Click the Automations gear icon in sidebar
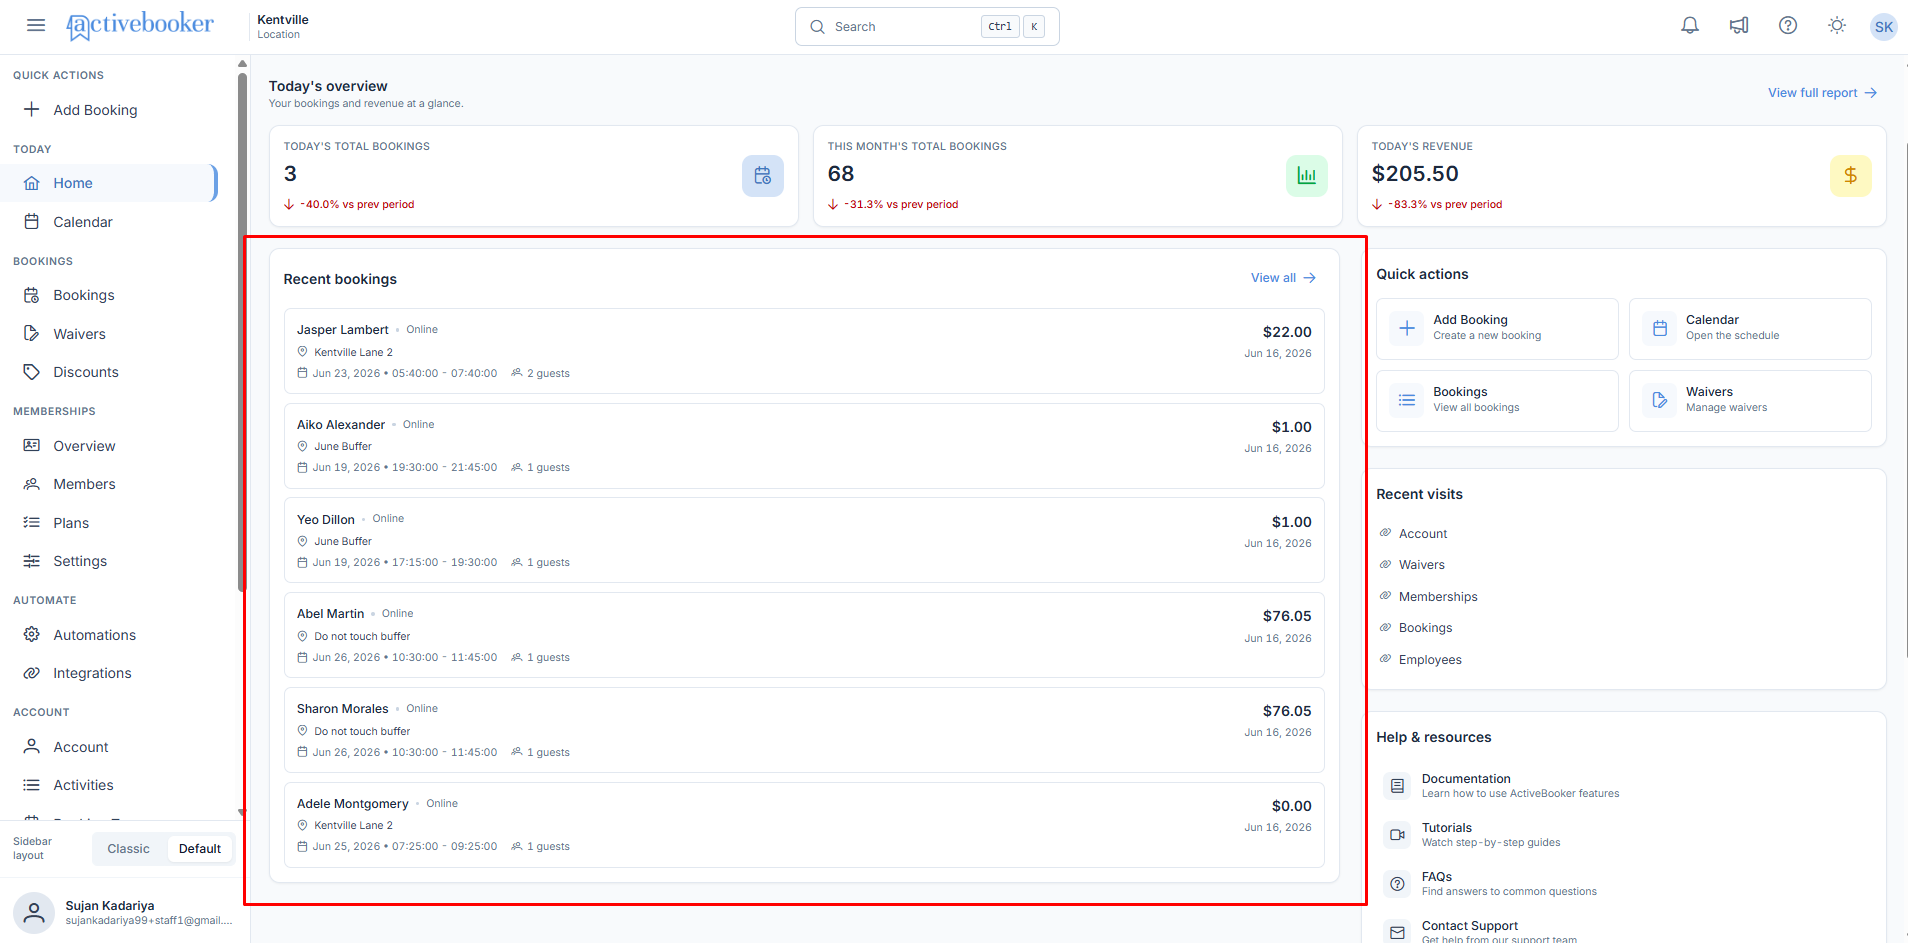Viewport: 1908px width, 943px height. point(32,635)
